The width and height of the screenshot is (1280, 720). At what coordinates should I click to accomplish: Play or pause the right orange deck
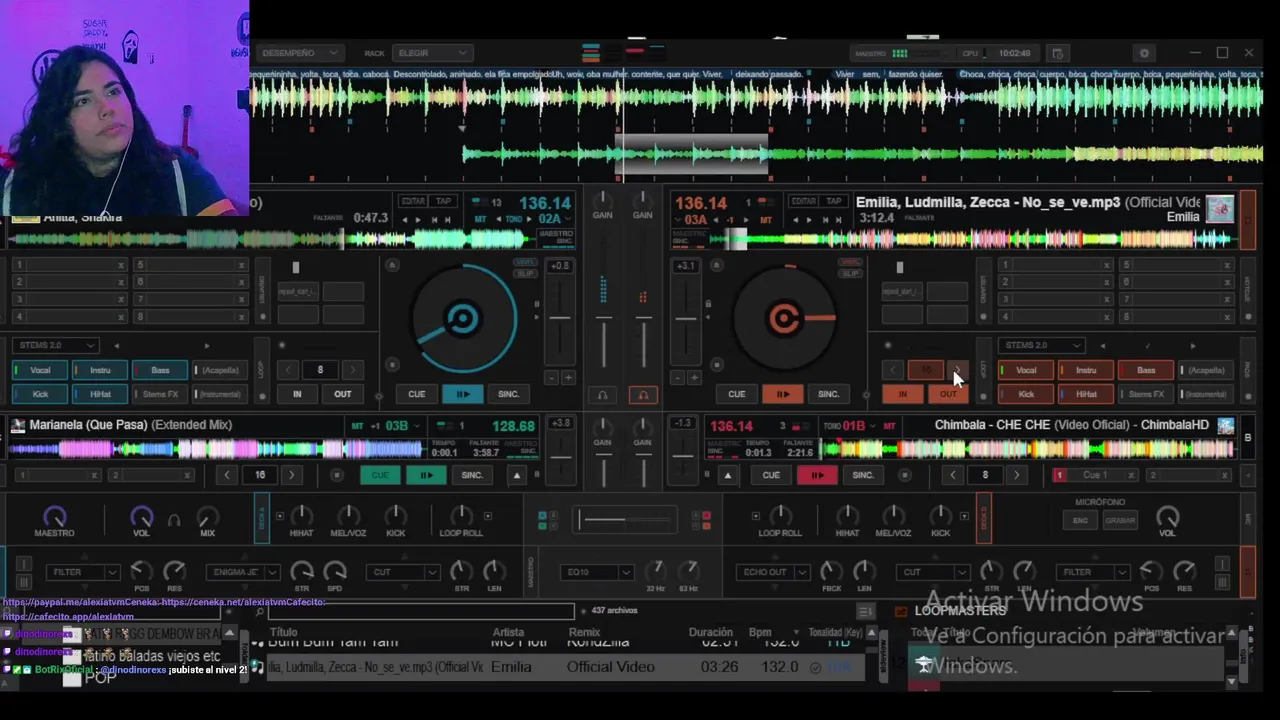click(x=783, y=394)
